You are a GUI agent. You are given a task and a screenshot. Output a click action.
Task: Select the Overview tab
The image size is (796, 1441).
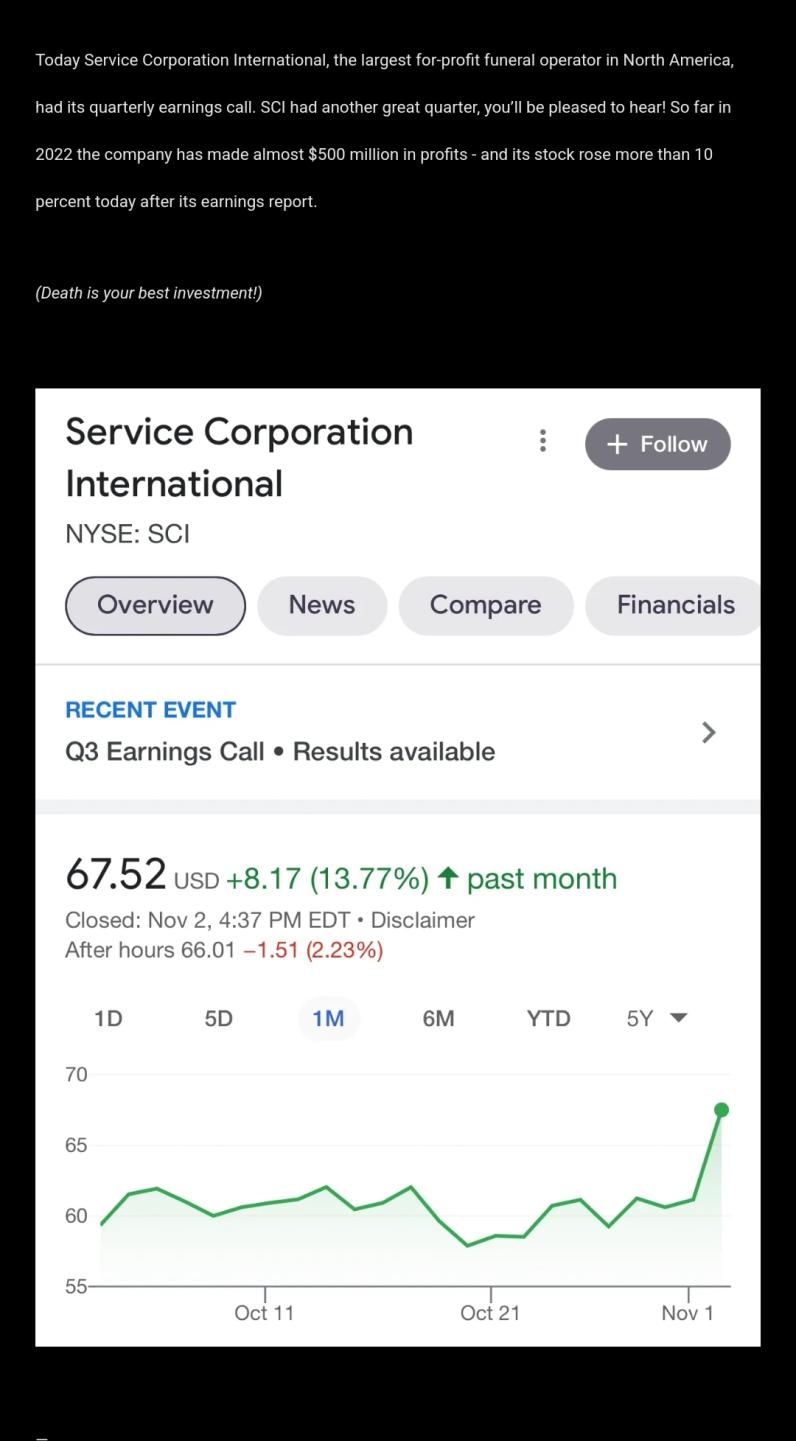(x=155, y=605)
